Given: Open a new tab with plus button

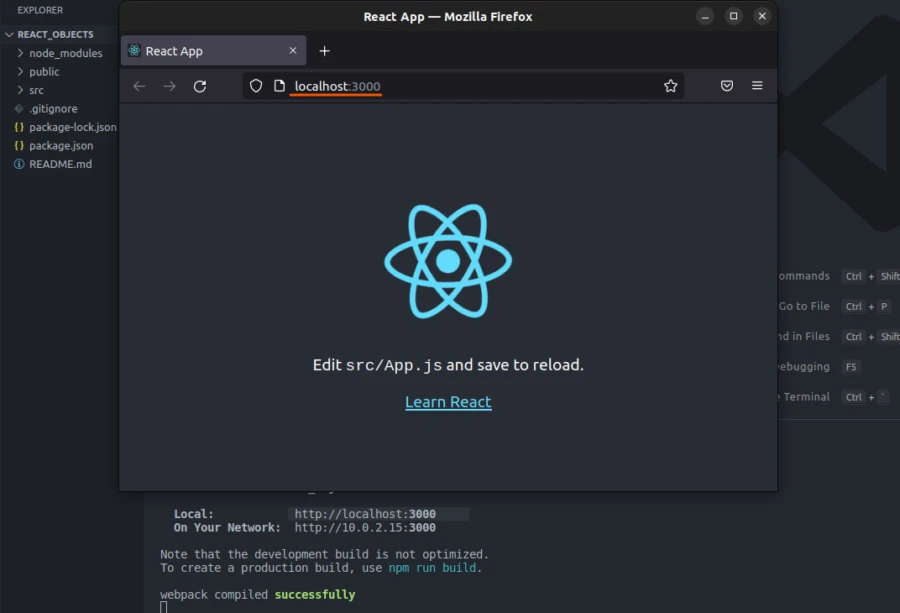Looking at the screenshot, I should [324, 51].
